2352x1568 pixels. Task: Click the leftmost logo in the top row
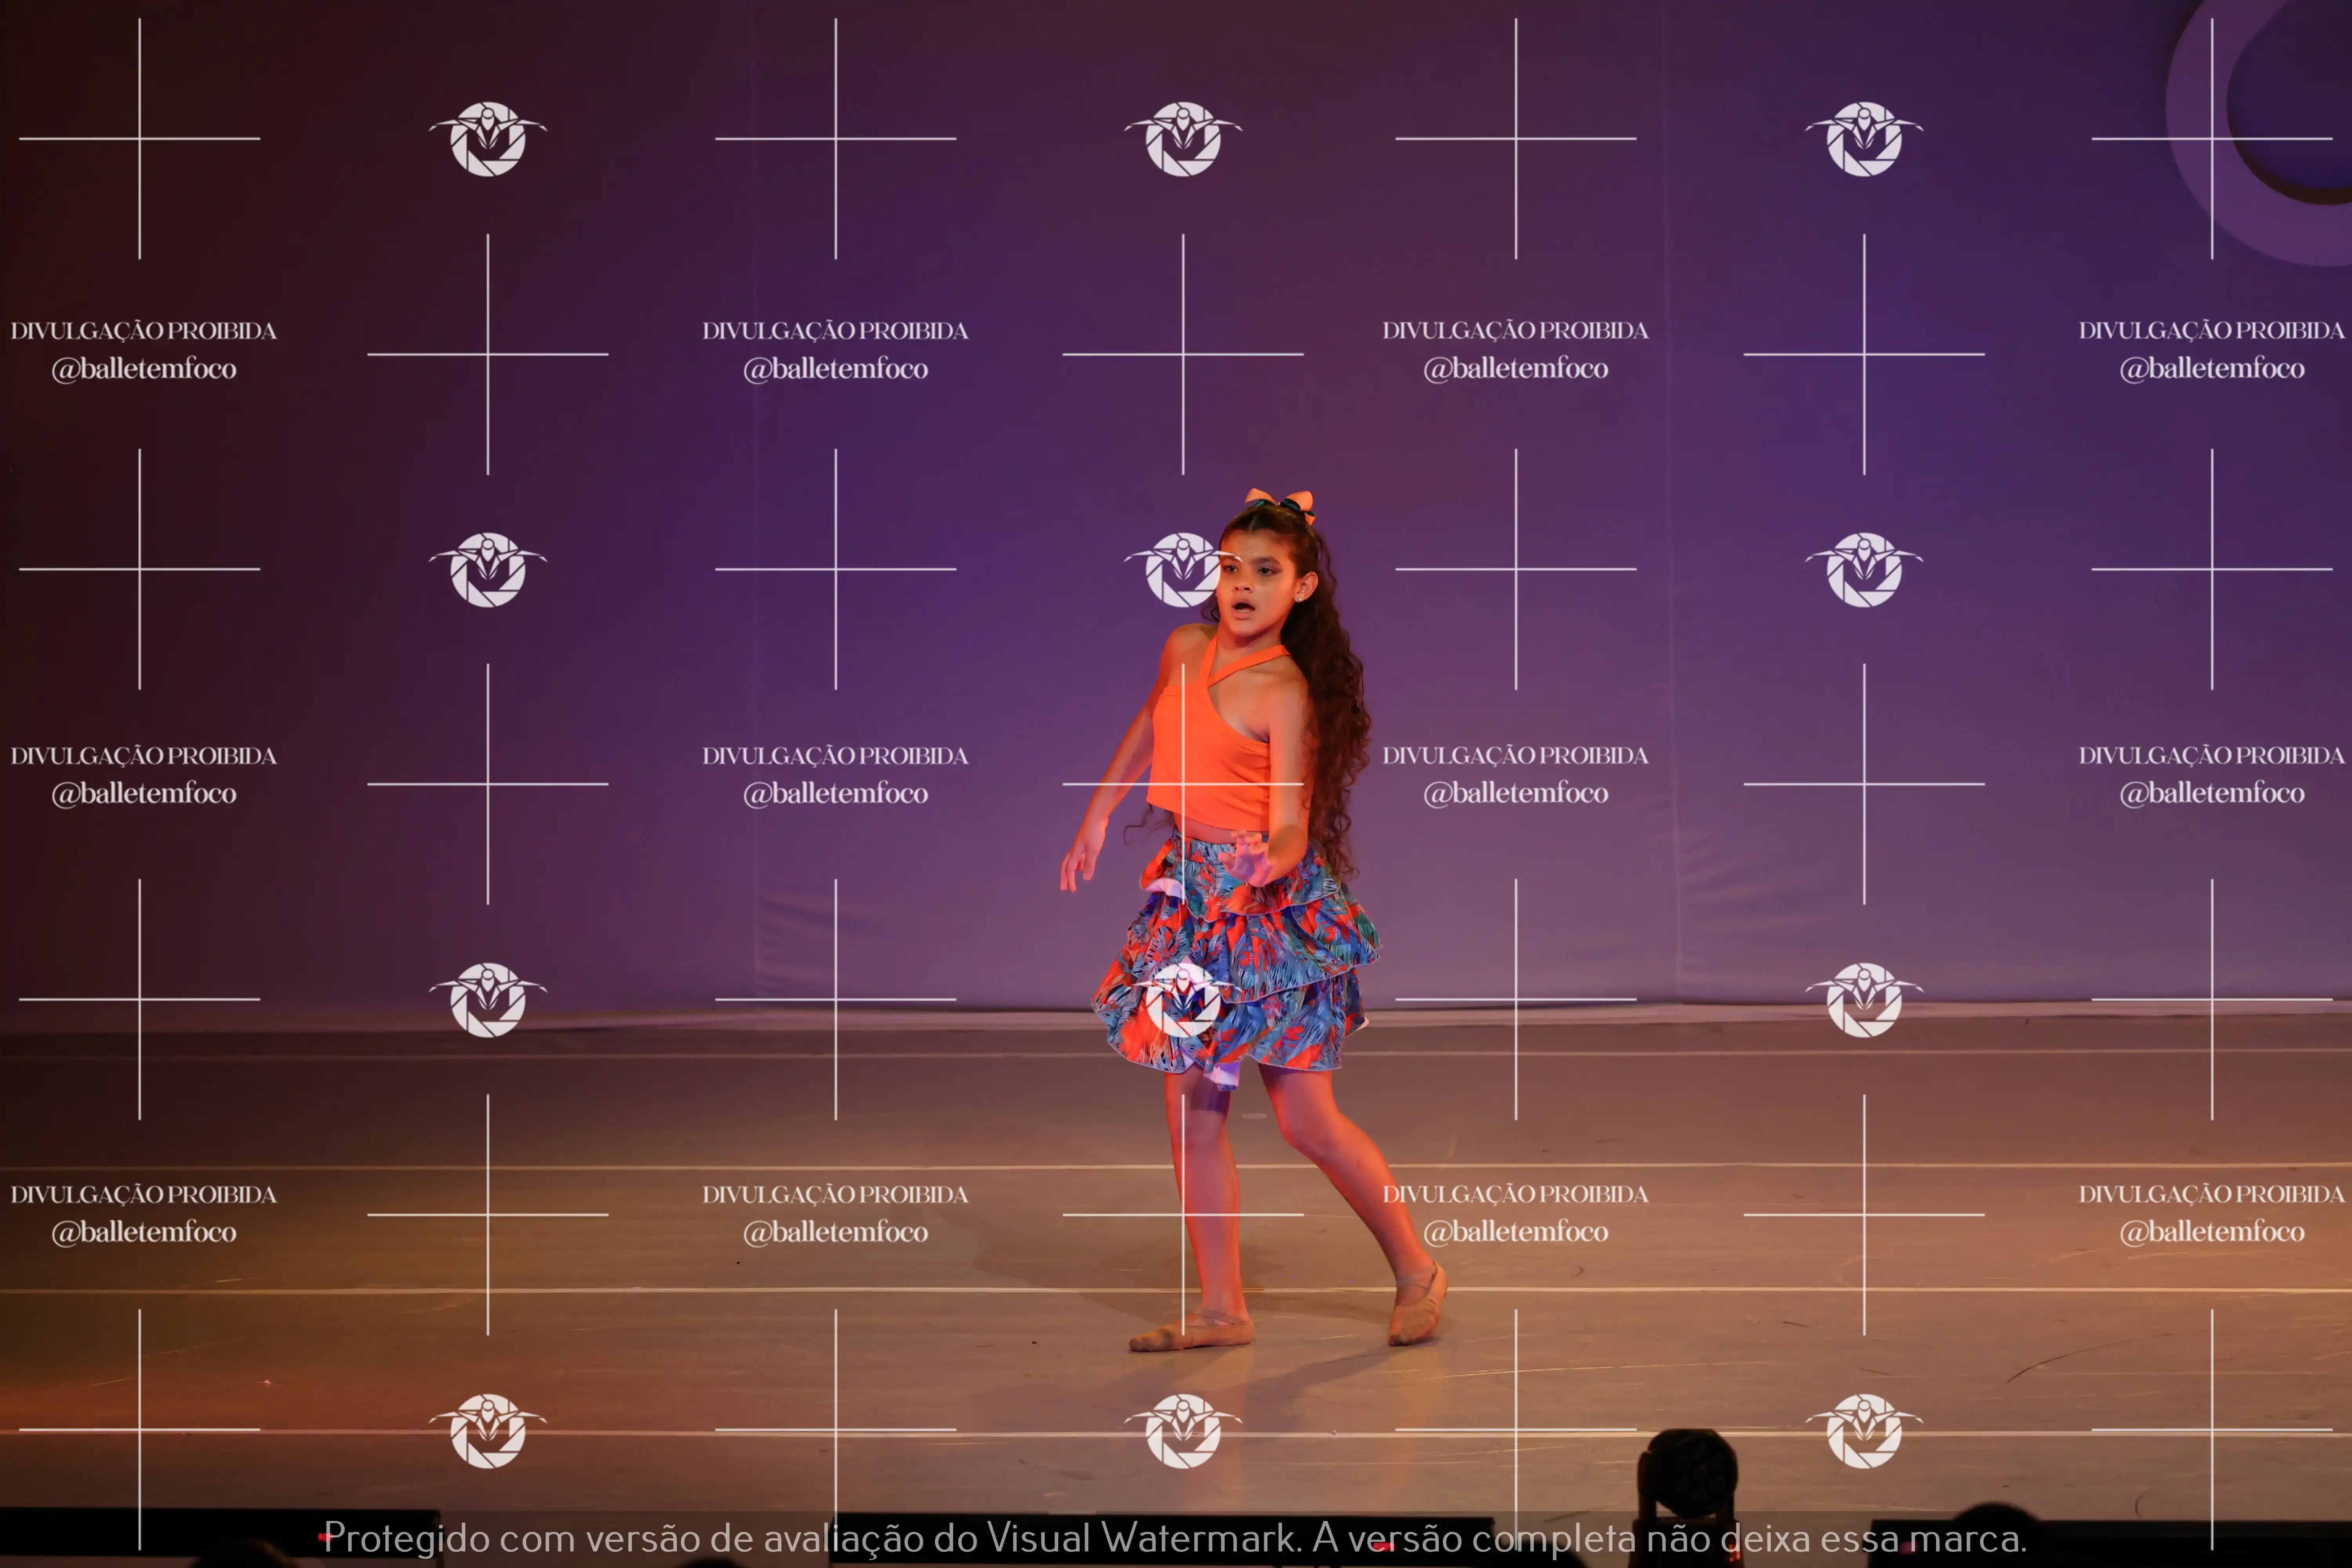tap(488, 139)
